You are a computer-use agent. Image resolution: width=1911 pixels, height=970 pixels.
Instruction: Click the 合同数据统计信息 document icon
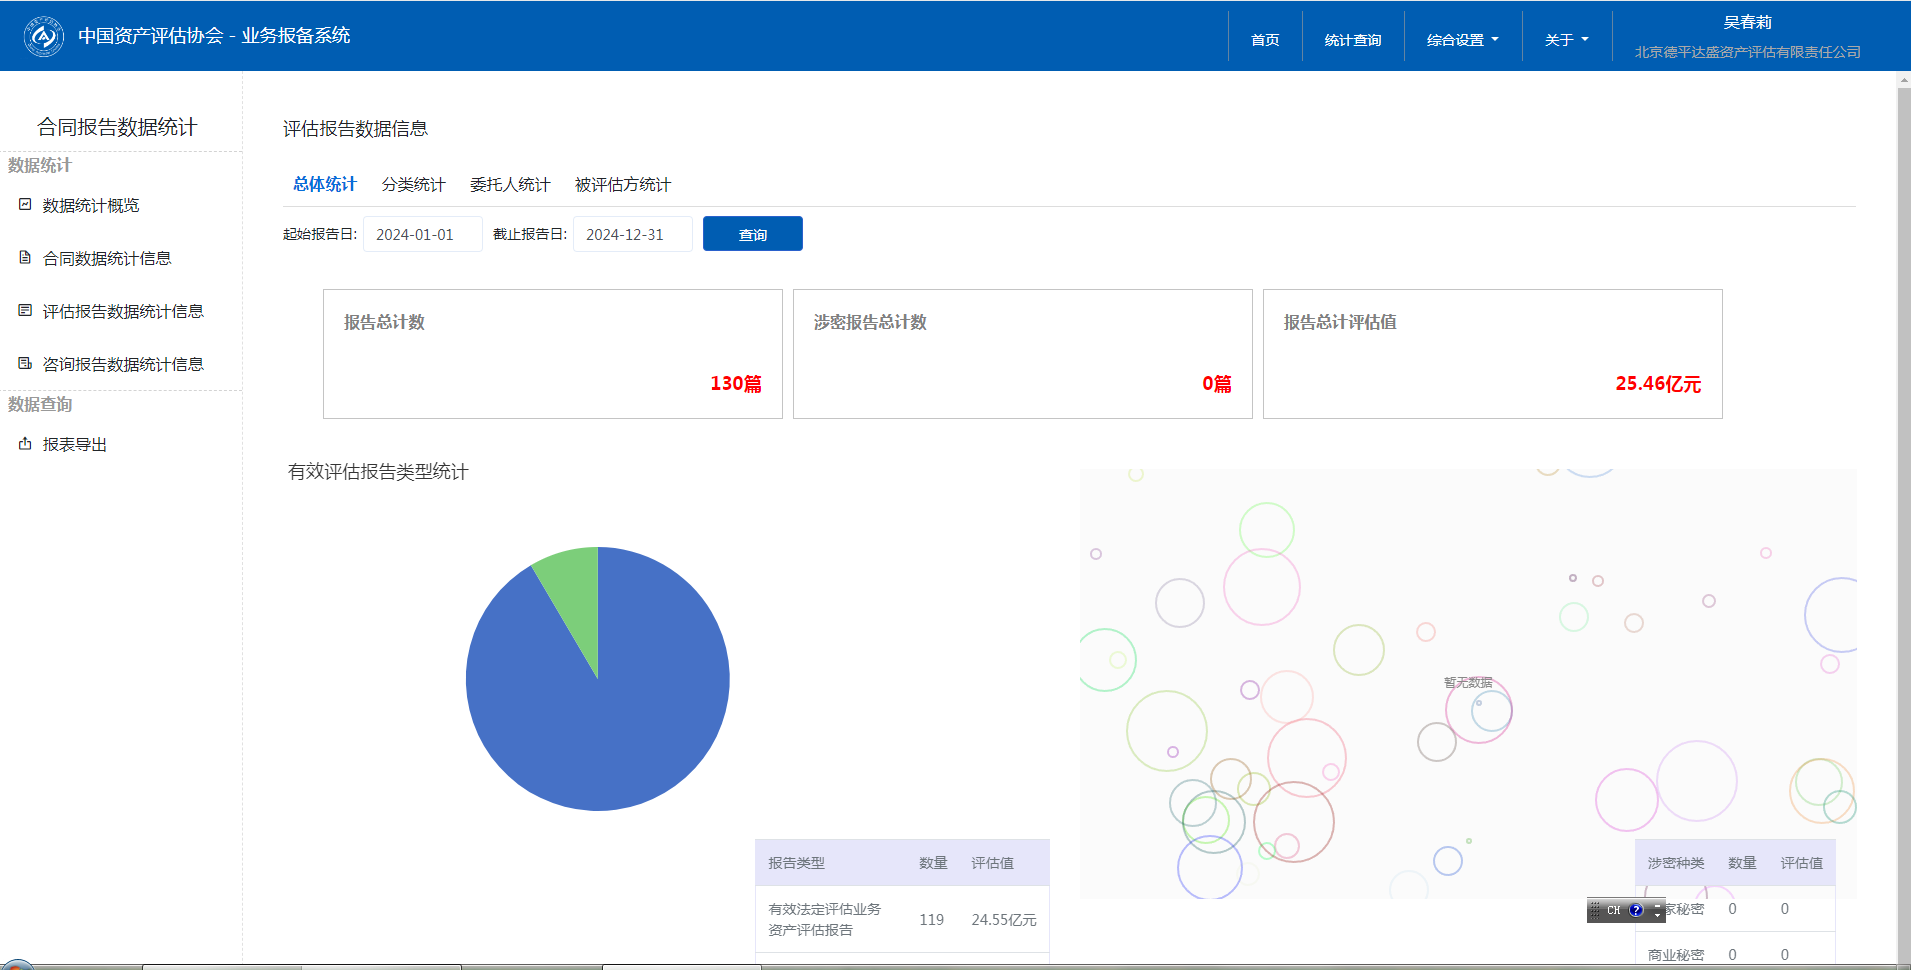[25, 258]
